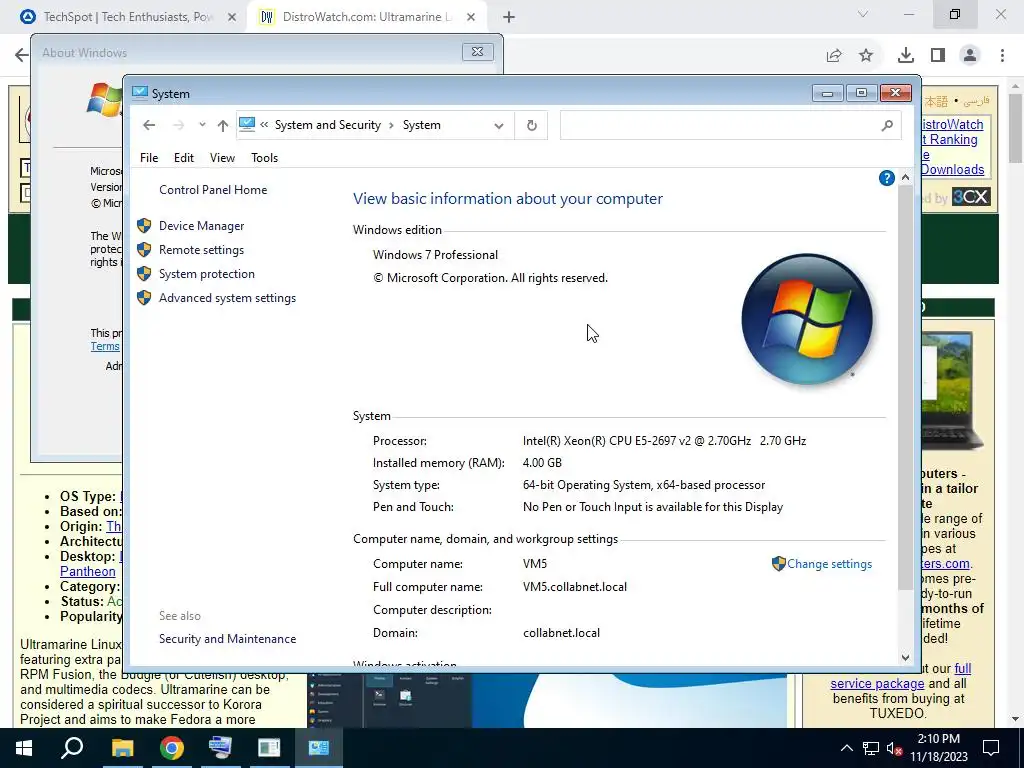Go back in System window navigation
The height and width of the screenshot is (768, 1024).
[x=149, y=125]
